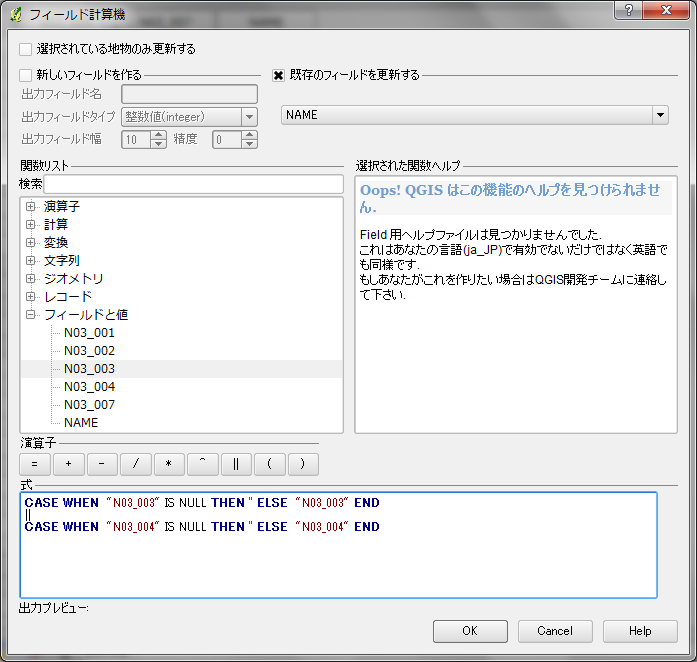Image resolution: width=697 pixels, height=662 pixels.
Task: Collapse the フィールドと値 tree node
Action: tap(31, 315)
